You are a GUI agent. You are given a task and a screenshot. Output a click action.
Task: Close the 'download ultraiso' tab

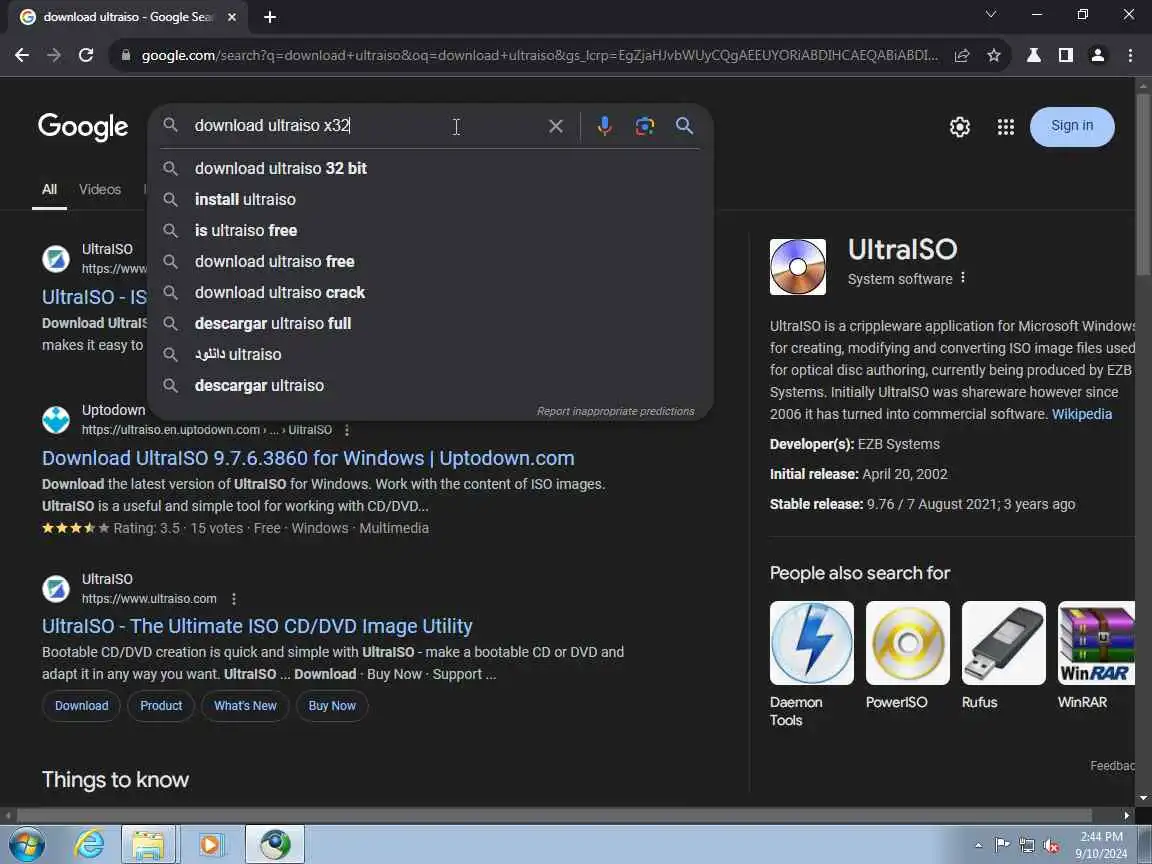(x=232, y=17)
